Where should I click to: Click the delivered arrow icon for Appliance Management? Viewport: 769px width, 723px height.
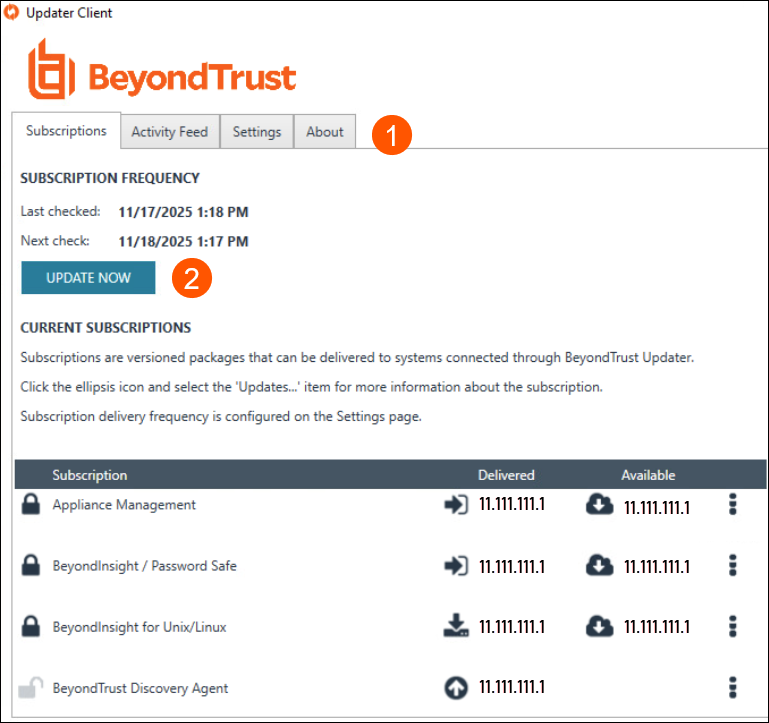456,504
